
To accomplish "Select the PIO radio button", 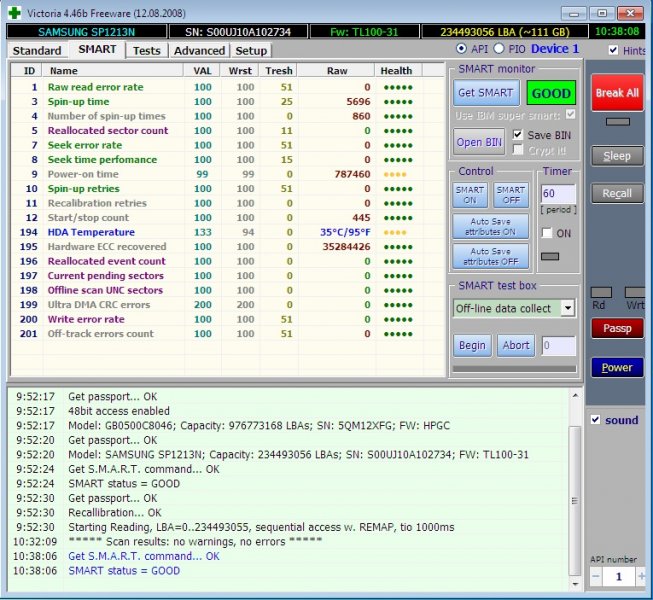I will [x=500, y=49].
